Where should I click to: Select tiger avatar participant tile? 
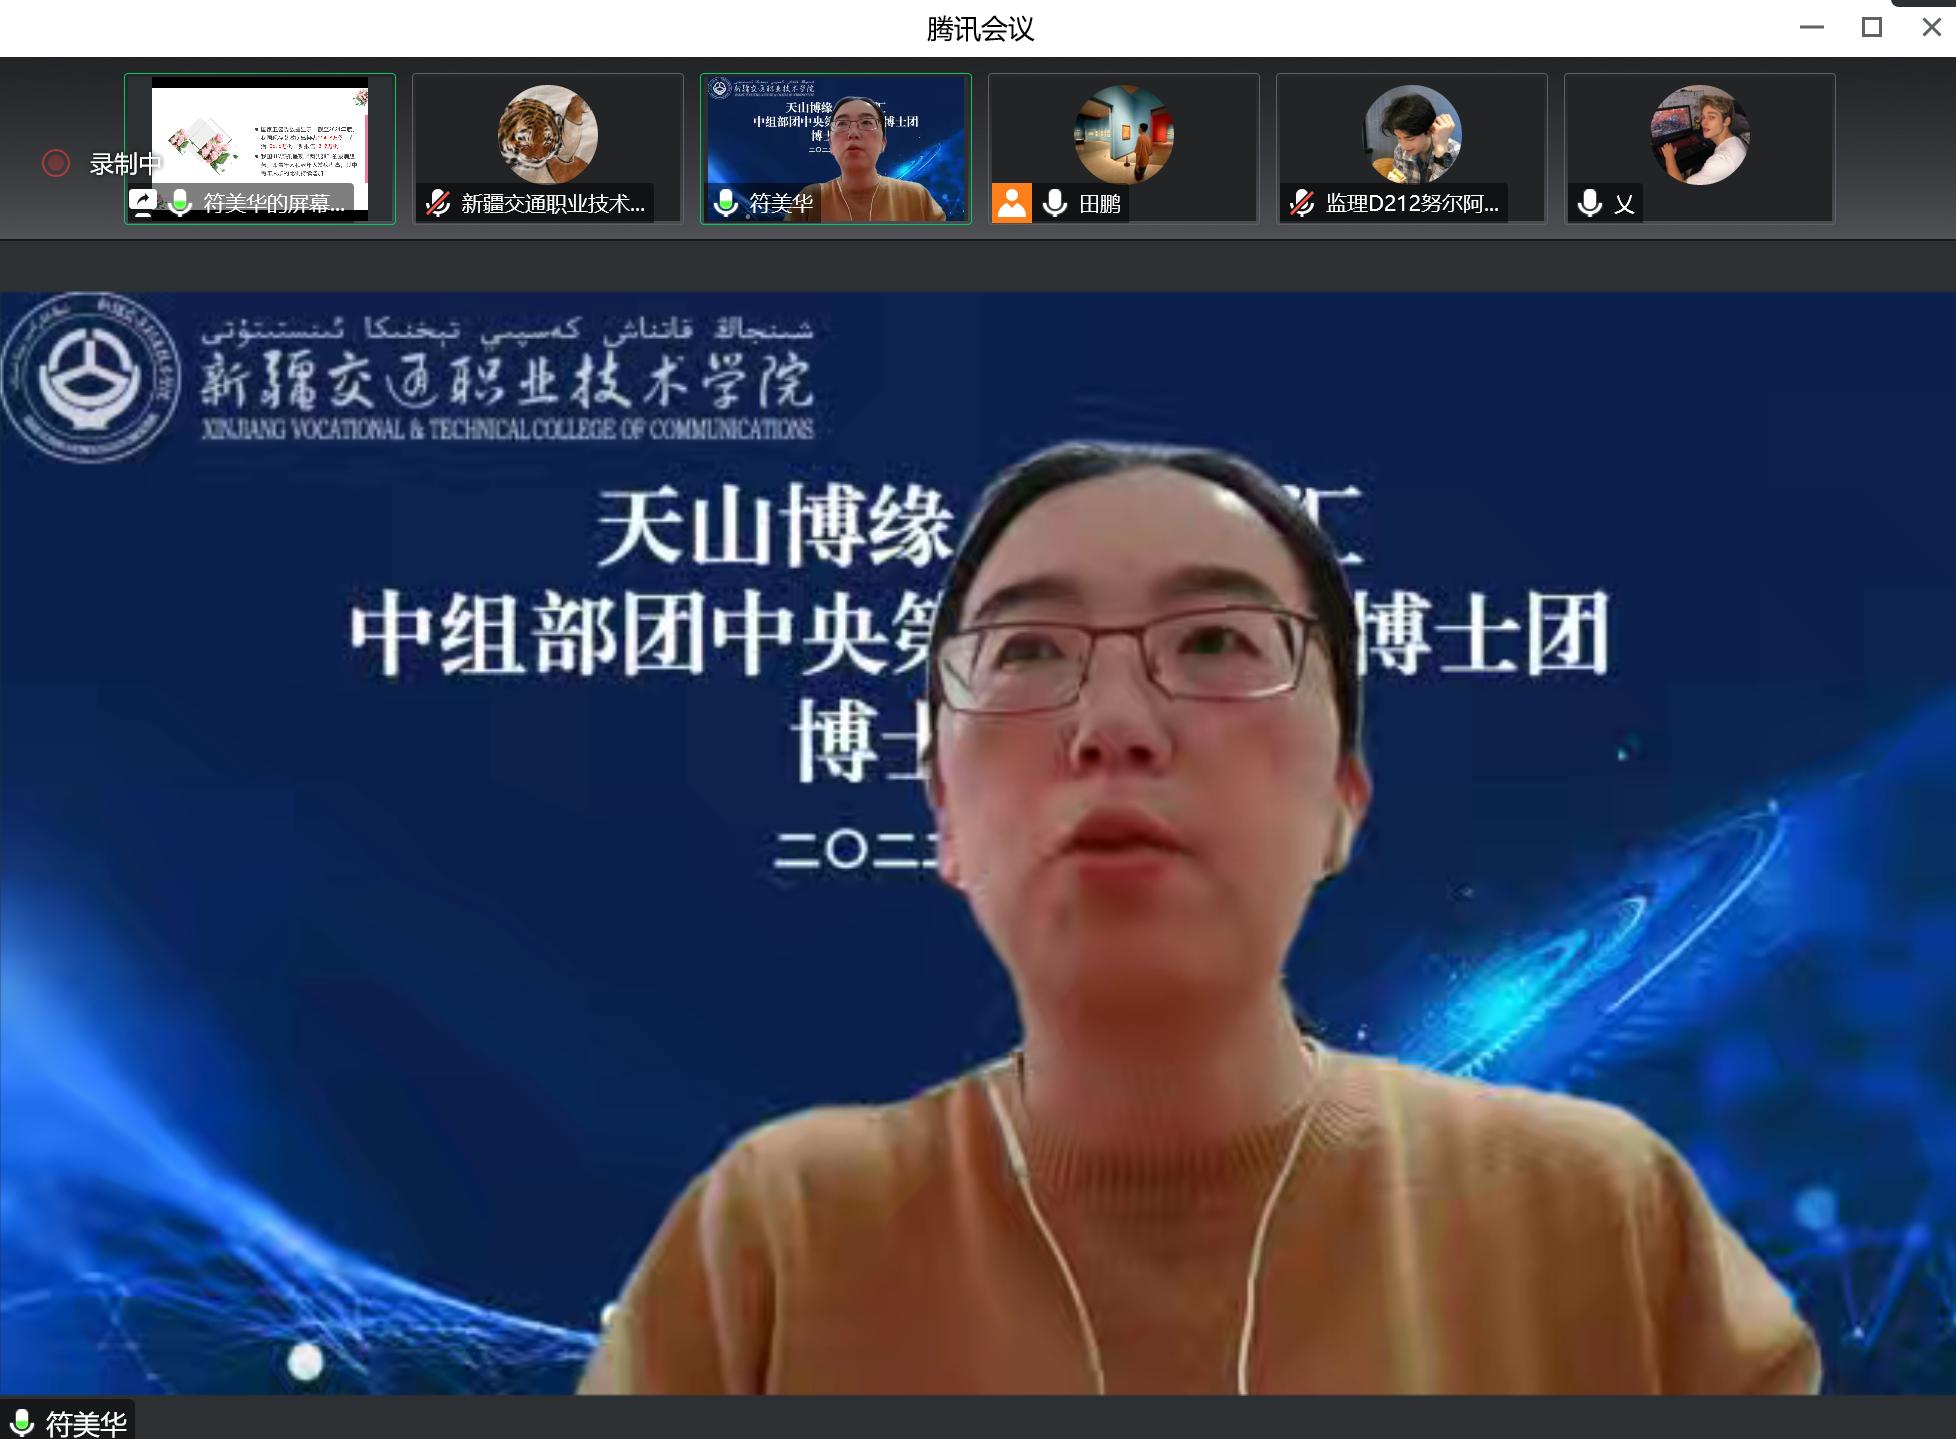click(548, 135)
